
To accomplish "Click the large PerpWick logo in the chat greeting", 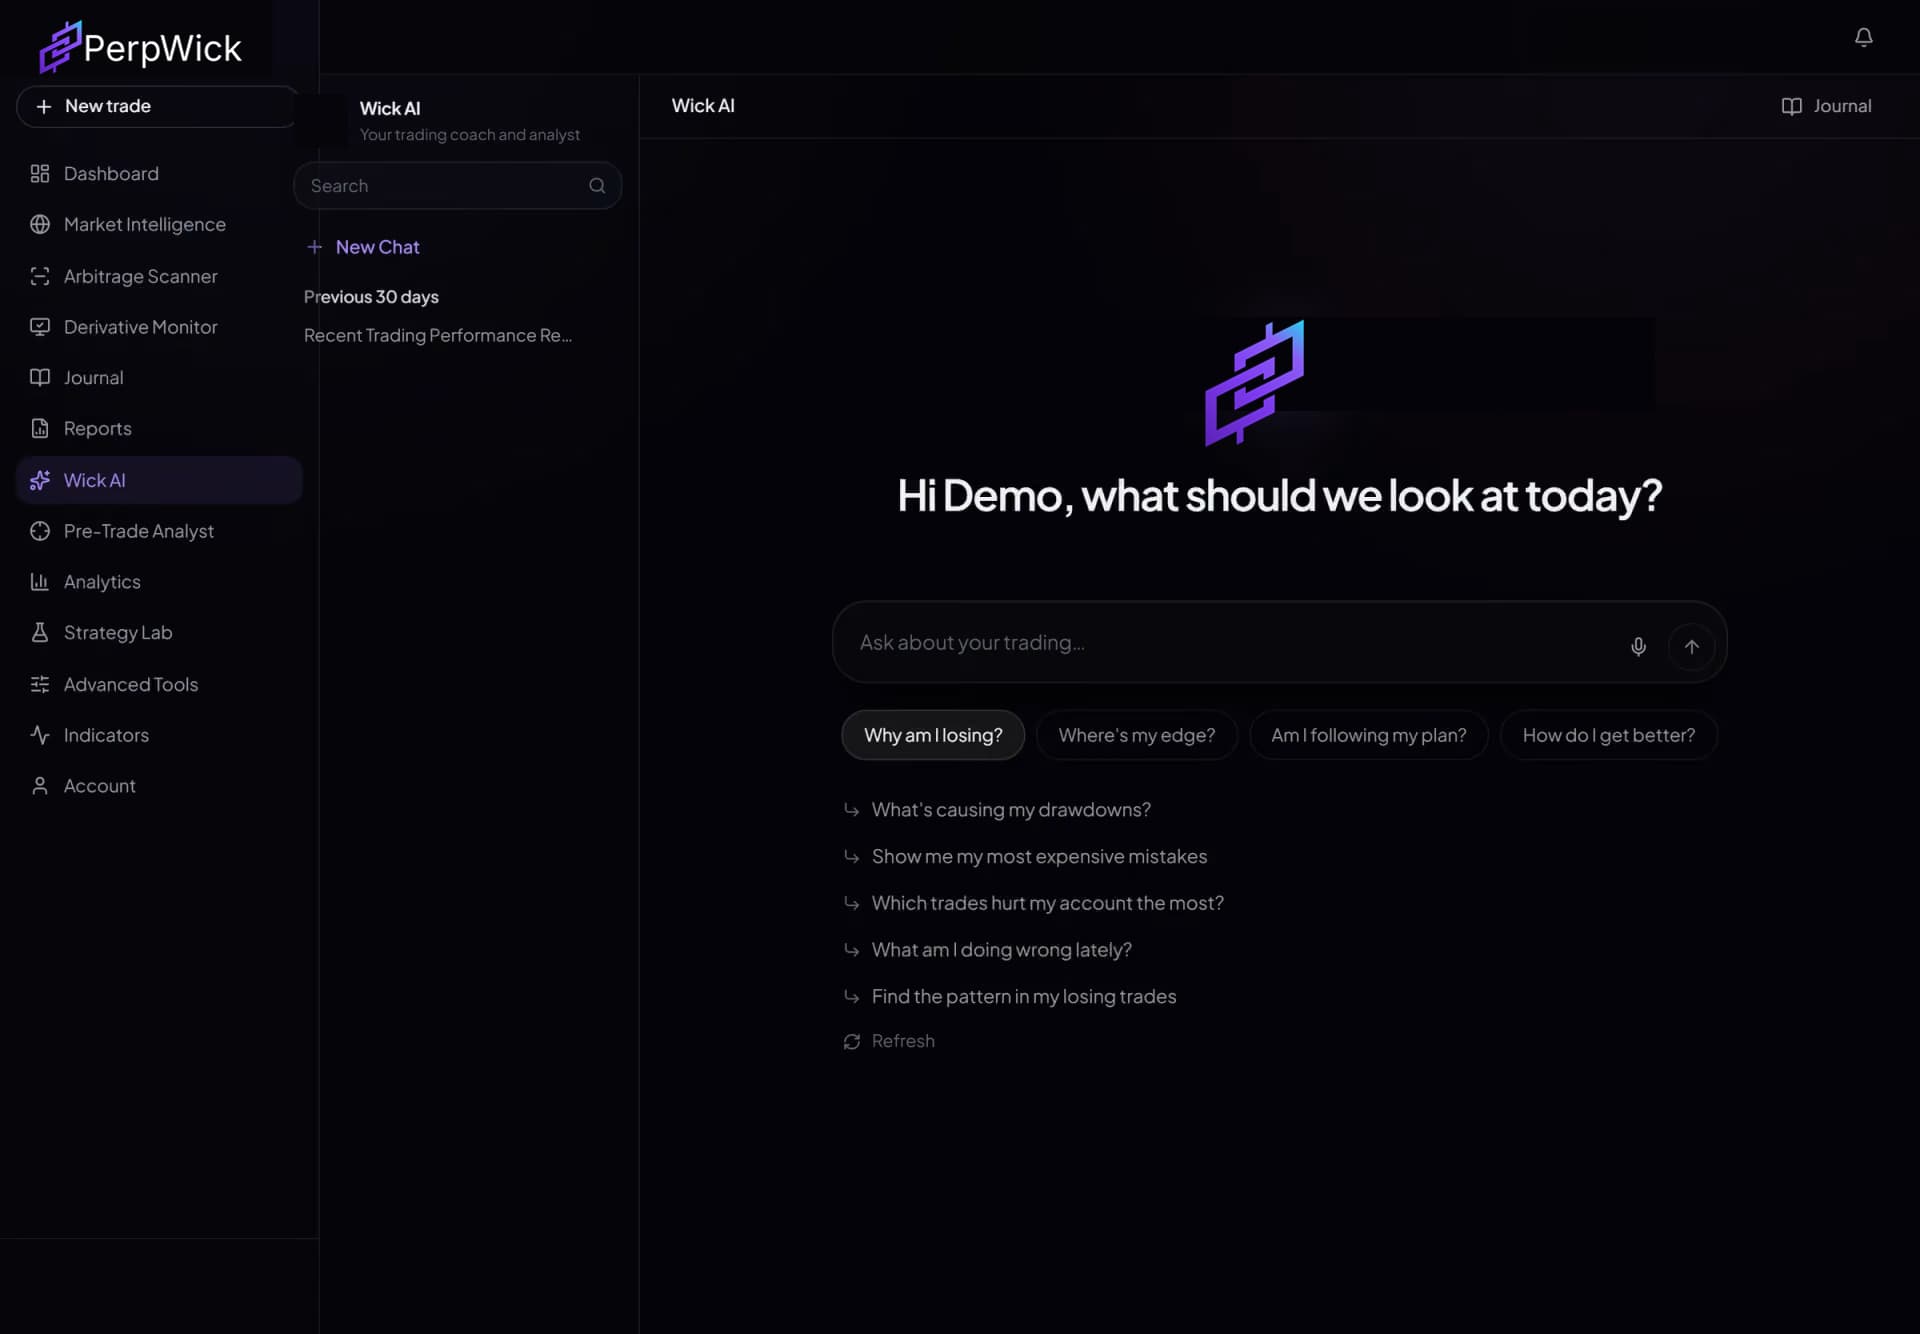I will (x=1254, y=383).
